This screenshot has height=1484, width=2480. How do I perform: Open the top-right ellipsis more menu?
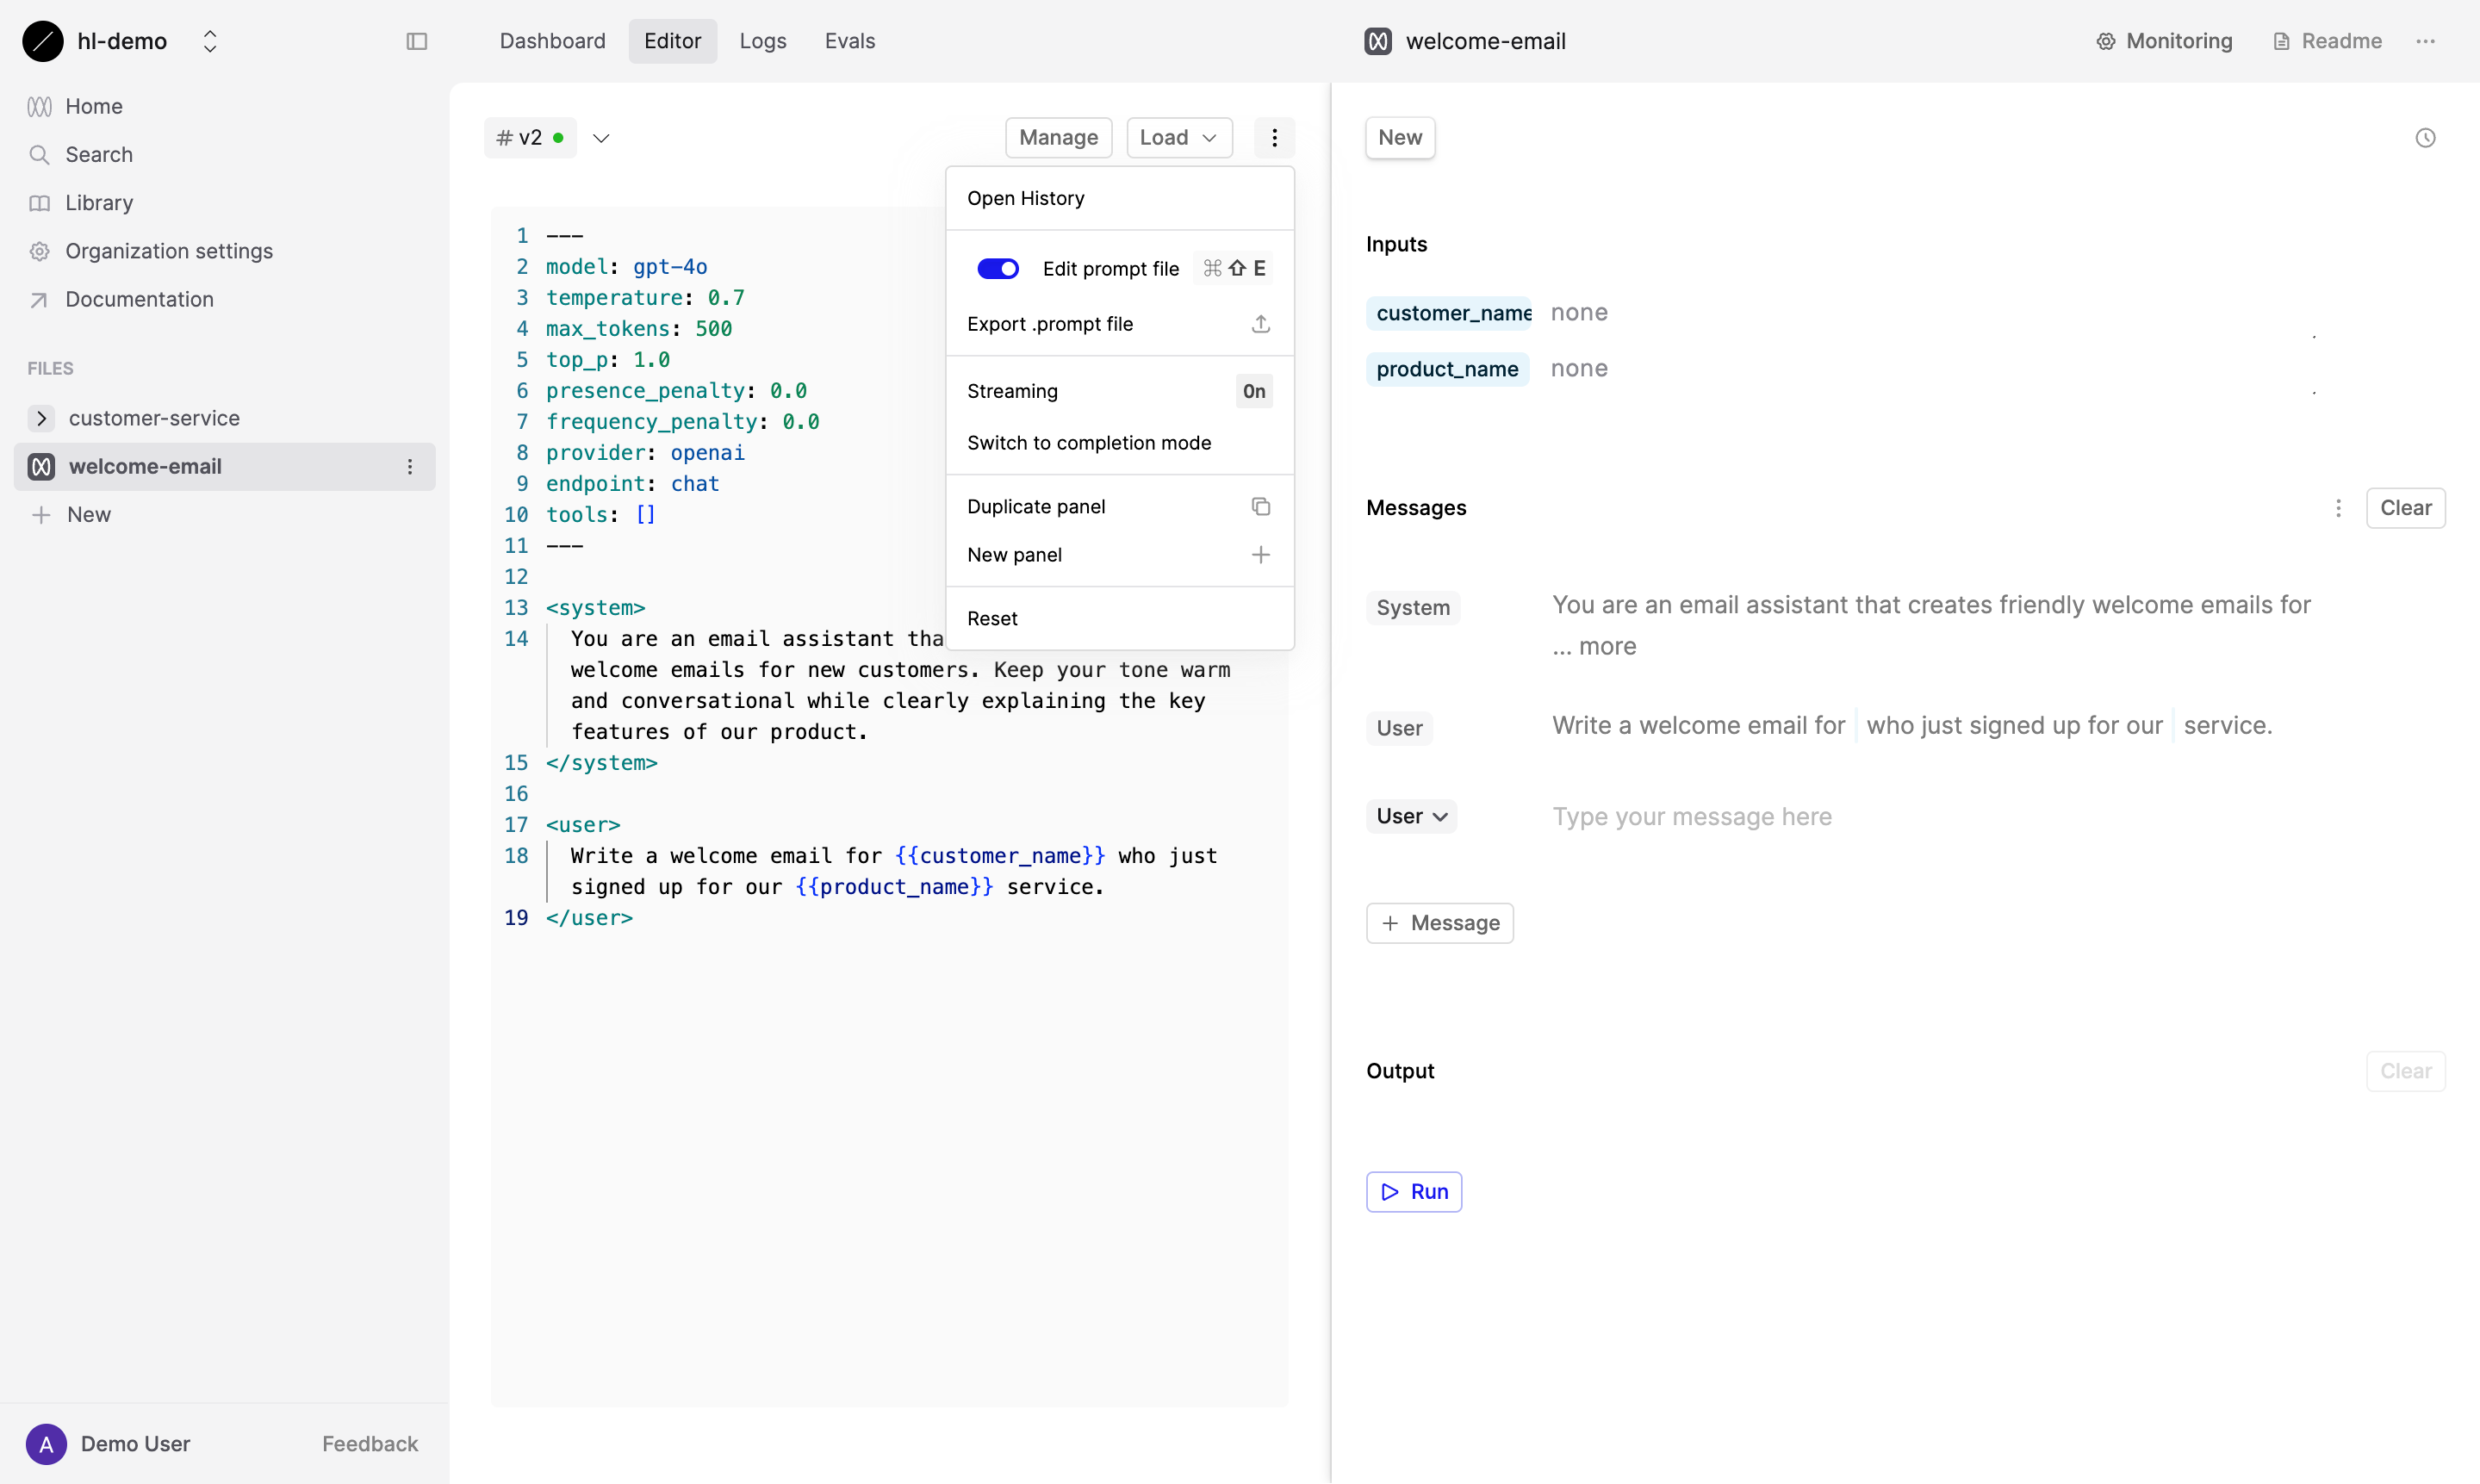coord(2425,41)
